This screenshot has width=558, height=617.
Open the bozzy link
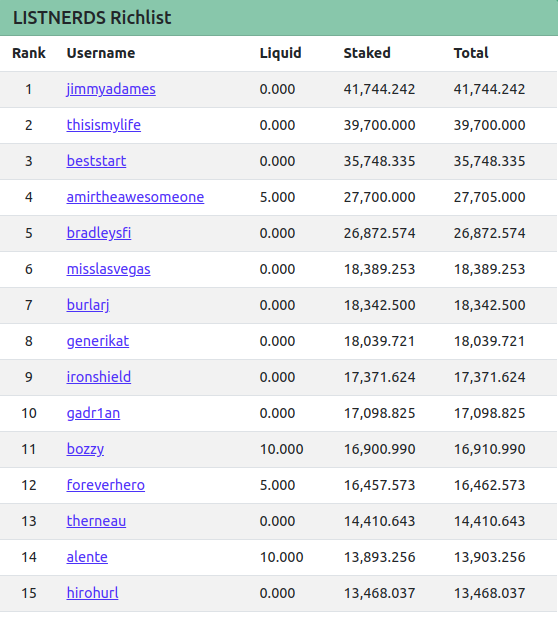pos(85,449)
